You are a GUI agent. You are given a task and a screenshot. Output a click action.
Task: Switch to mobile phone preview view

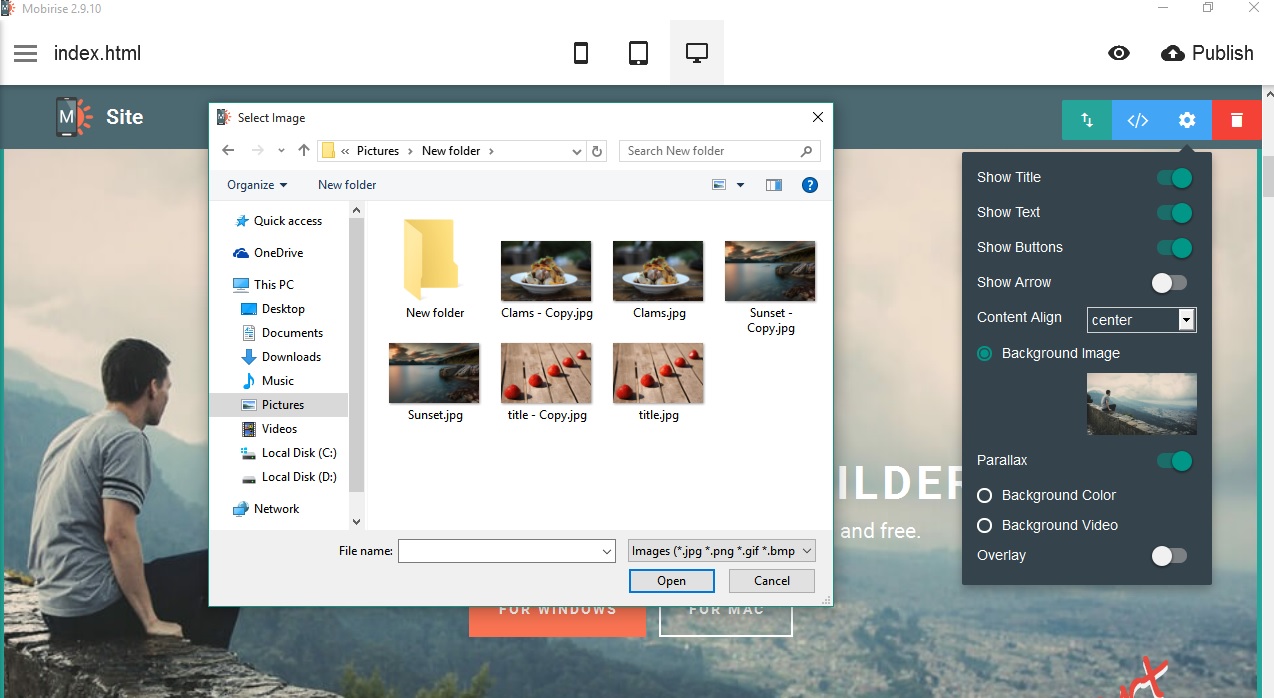point(581,52)
